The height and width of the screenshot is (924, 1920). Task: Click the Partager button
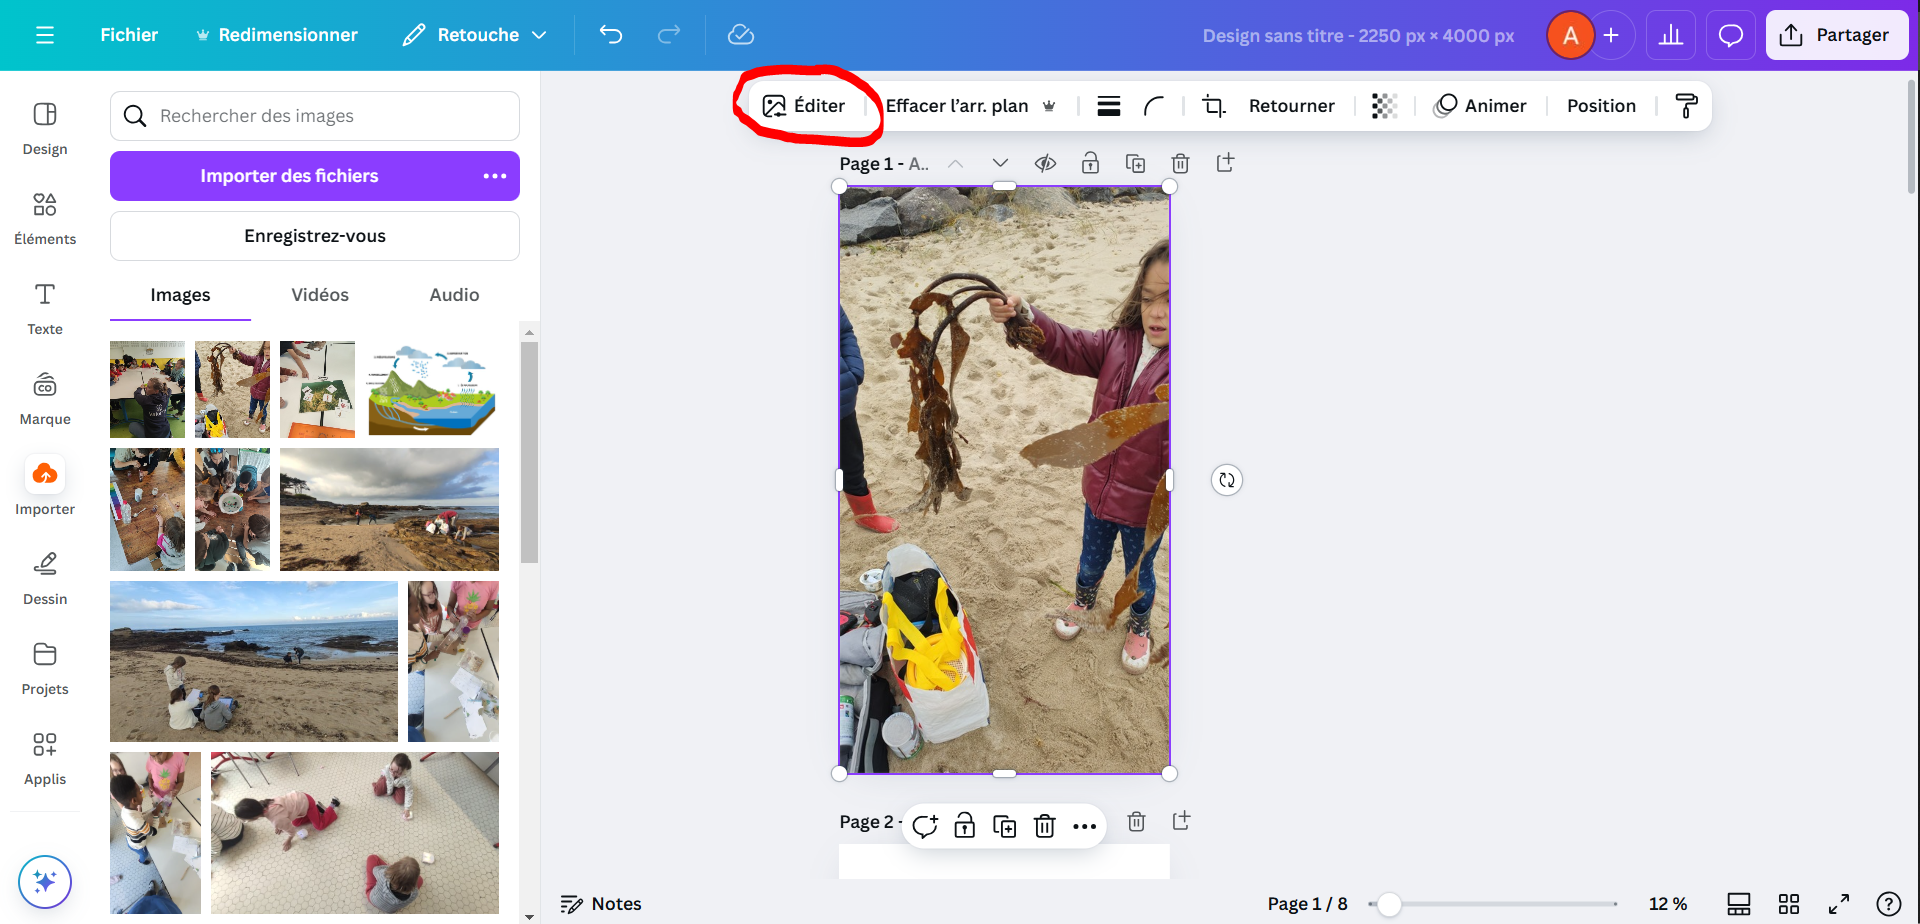1836,35
